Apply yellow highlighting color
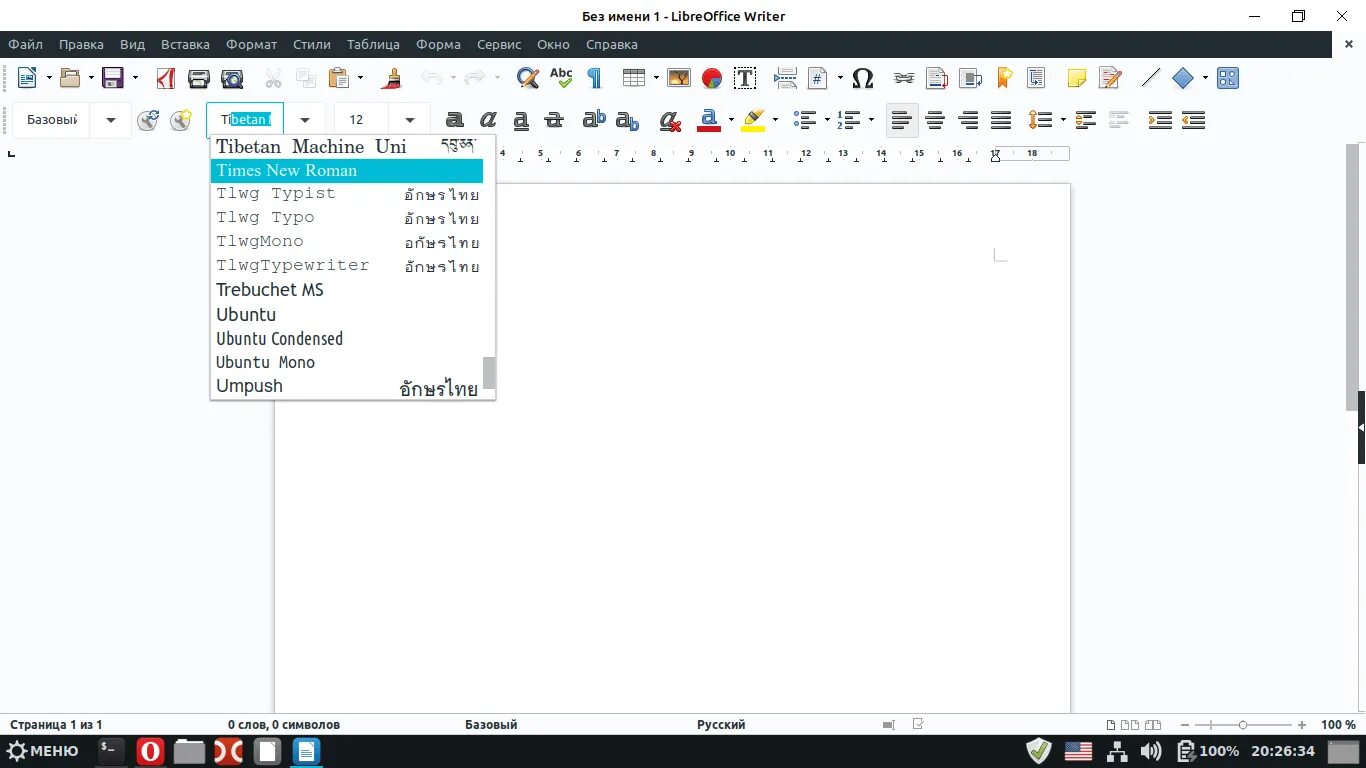 [x=753, y=121]
